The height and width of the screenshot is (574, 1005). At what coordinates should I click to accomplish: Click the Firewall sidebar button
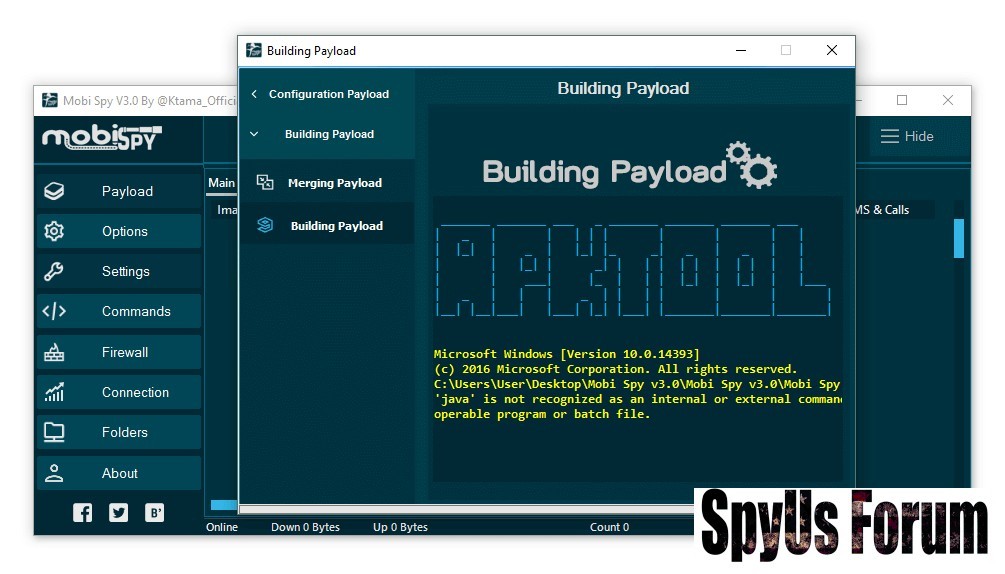pos(124,352)
